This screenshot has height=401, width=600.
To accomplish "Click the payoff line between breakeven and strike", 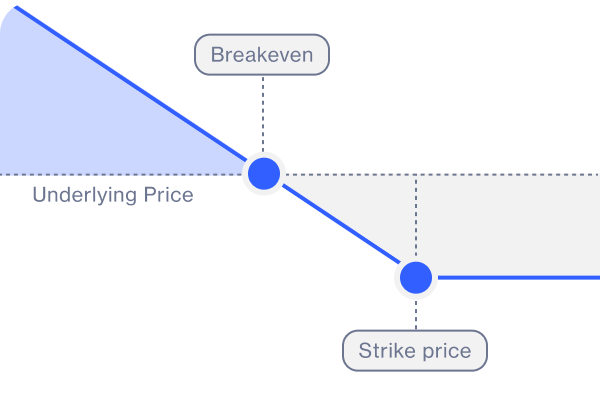I will pyautogui.click(x=341, y=225).
